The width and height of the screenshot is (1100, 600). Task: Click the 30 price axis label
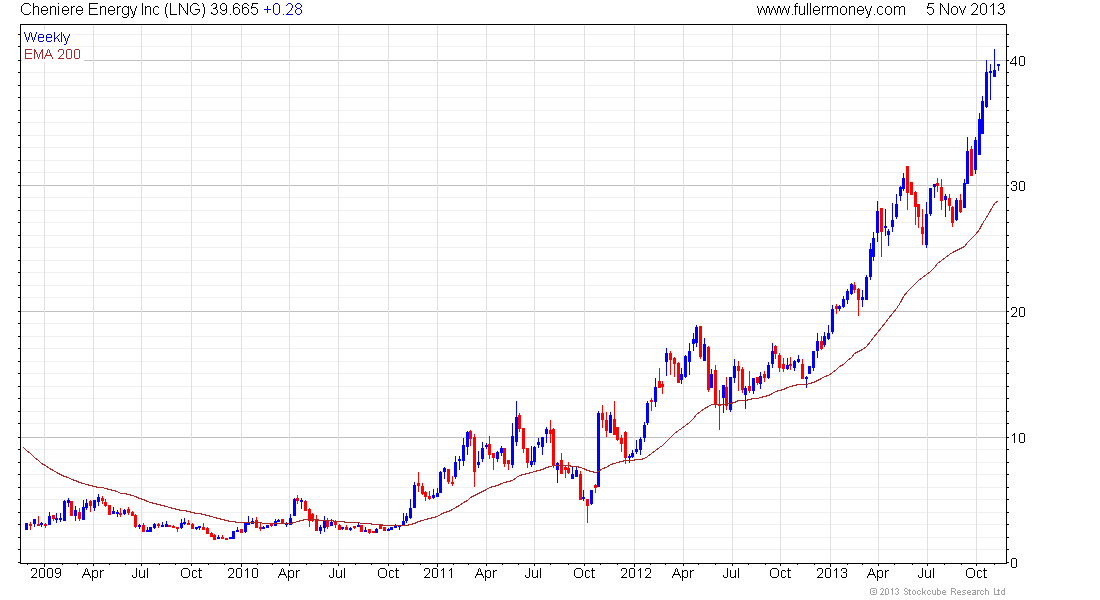(x=1017, y=186)
